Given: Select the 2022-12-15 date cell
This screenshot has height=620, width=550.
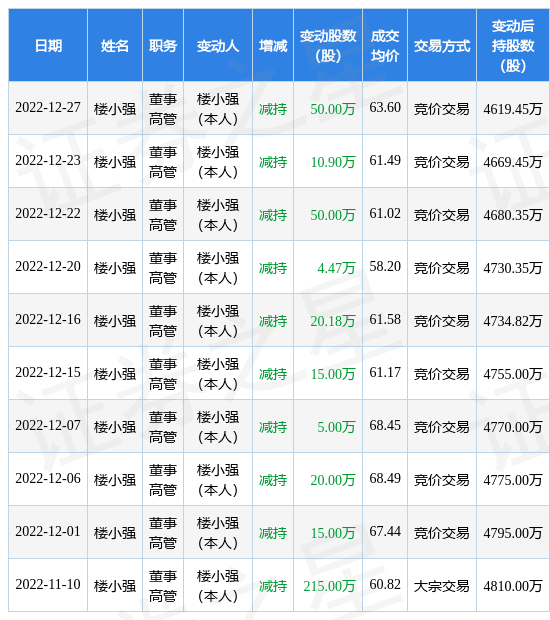Looking at the screenshot, I should pyautogui.click(x=48, y=372).
